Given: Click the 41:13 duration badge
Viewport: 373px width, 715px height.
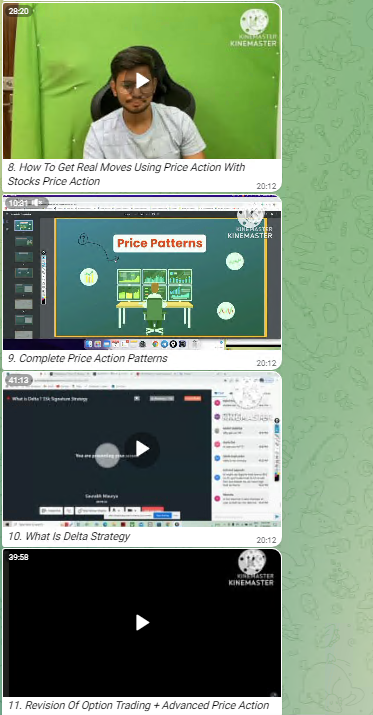Looking at the screenshot, I should [x=19, y=380].
